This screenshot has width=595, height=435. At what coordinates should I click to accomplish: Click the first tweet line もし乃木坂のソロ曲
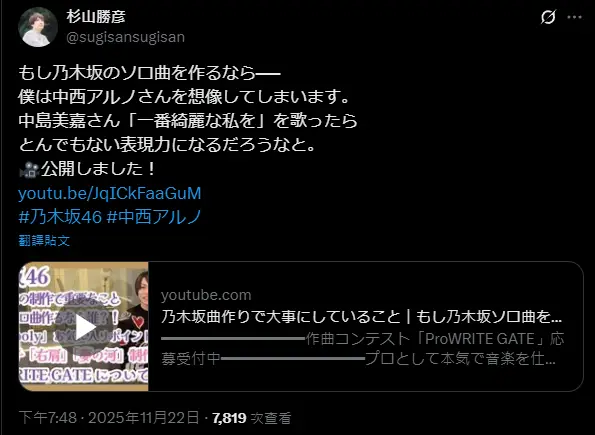point(149,73)
